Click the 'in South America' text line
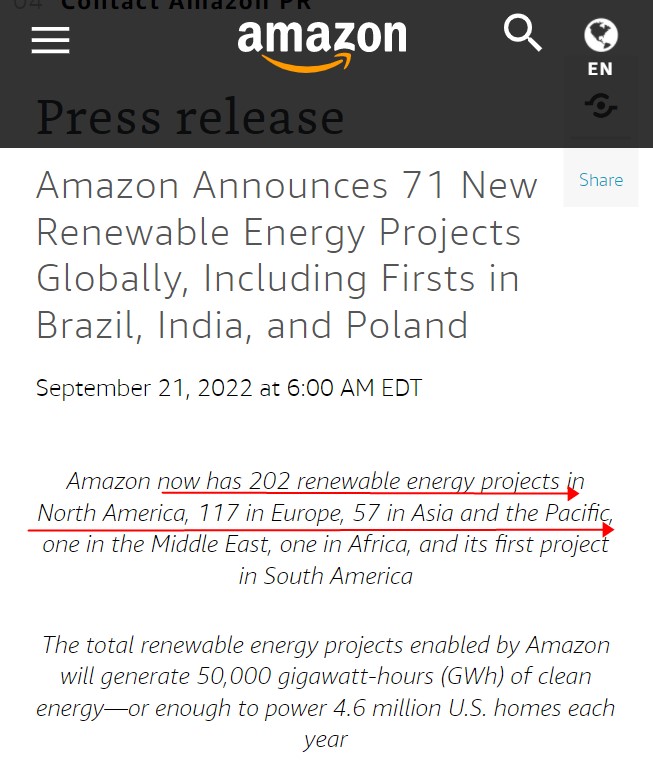The image size is (653, 762). pyautogui.click(x=326, y=576)
